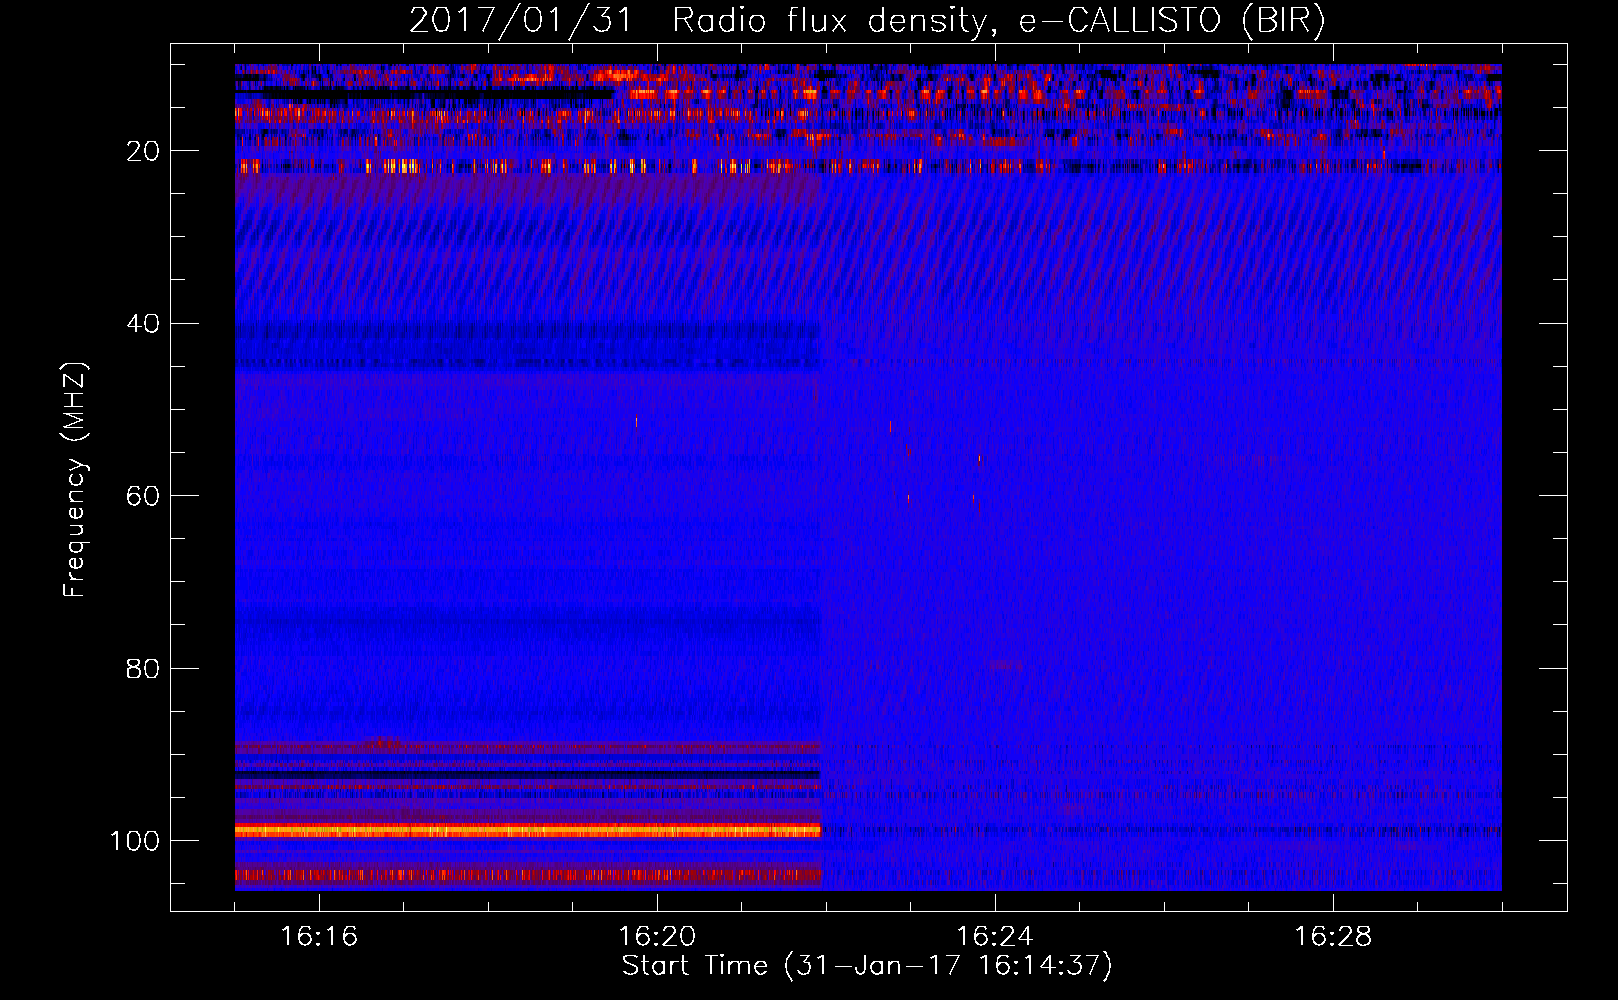Click the 60 MHz frequency tick label
1618x1000 pixels.
tap(144, 496)
